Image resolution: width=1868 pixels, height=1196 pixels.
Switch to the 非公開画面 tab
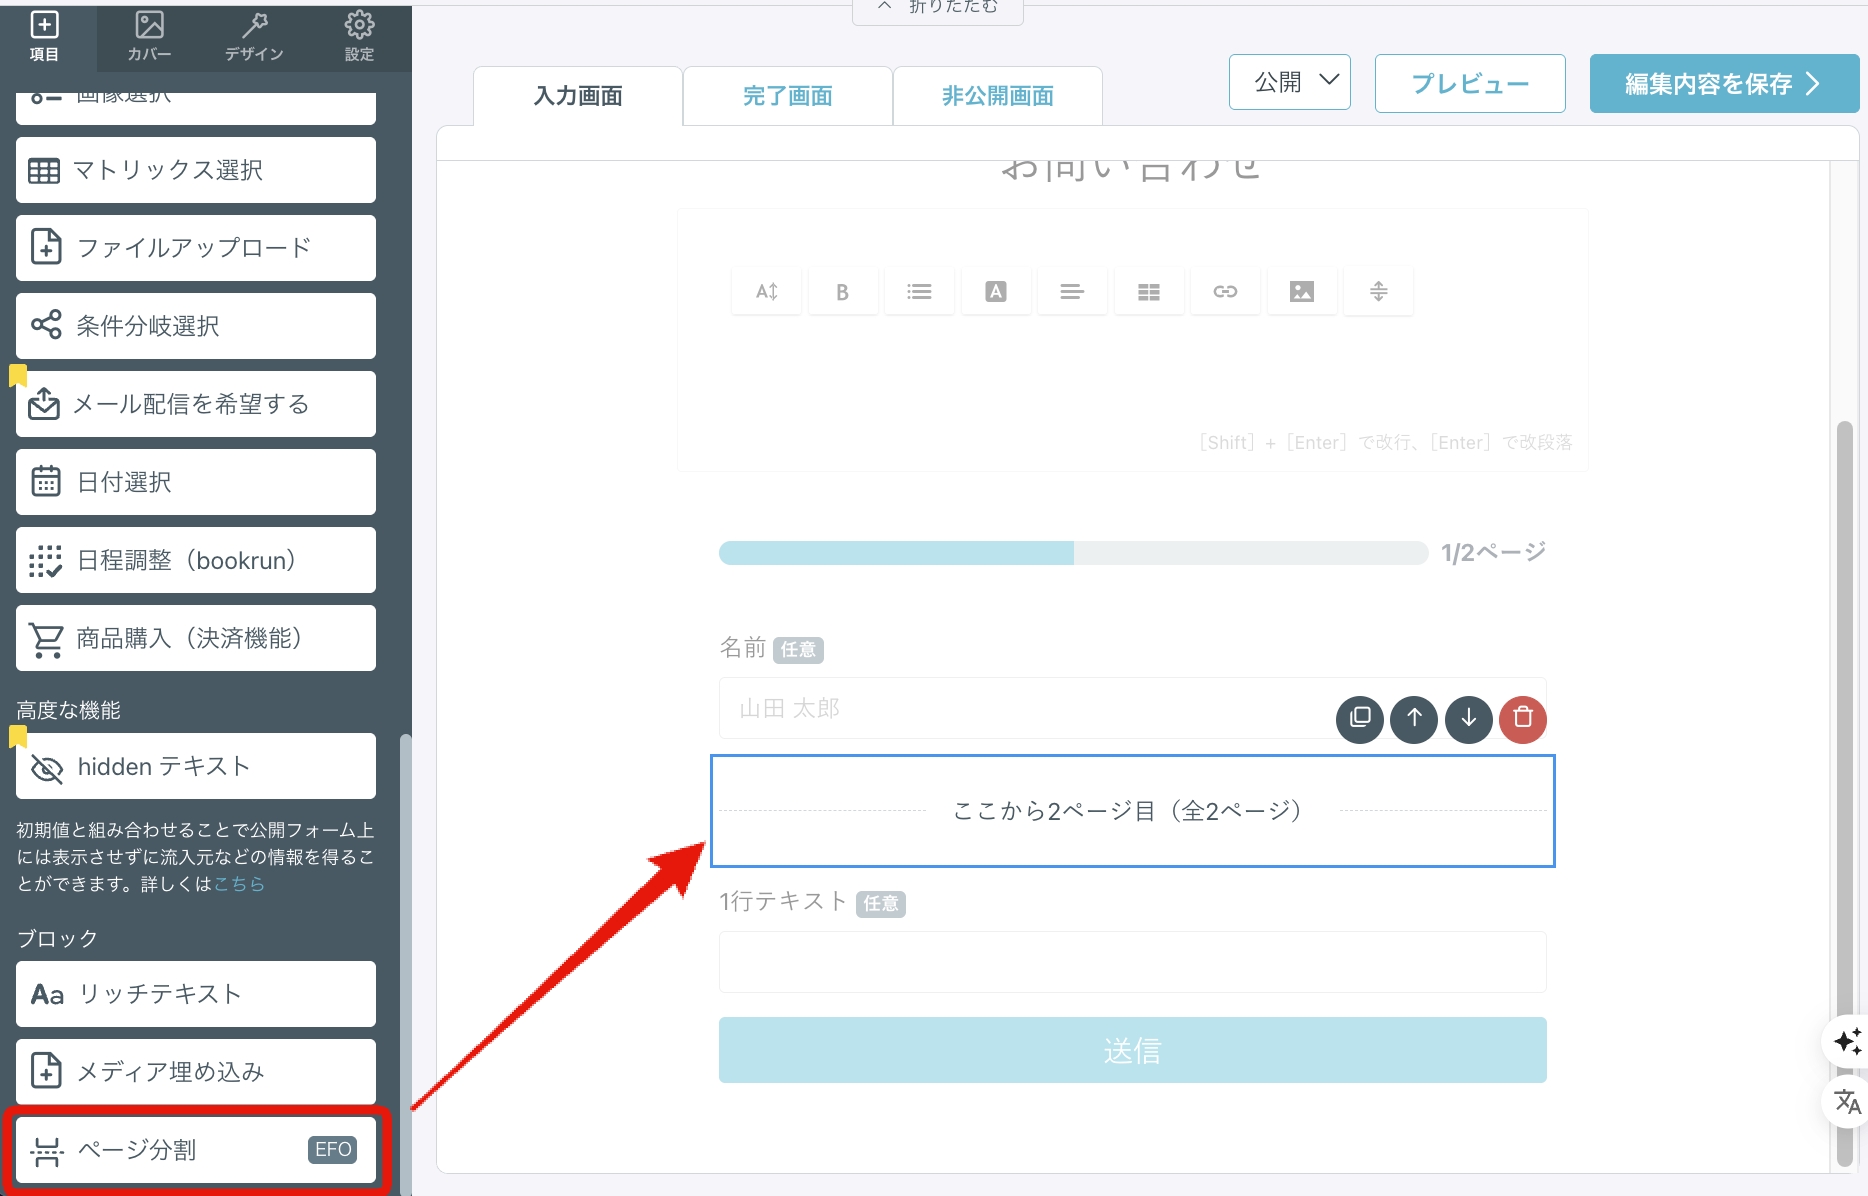pyautogui.click(x=998, y=96)
